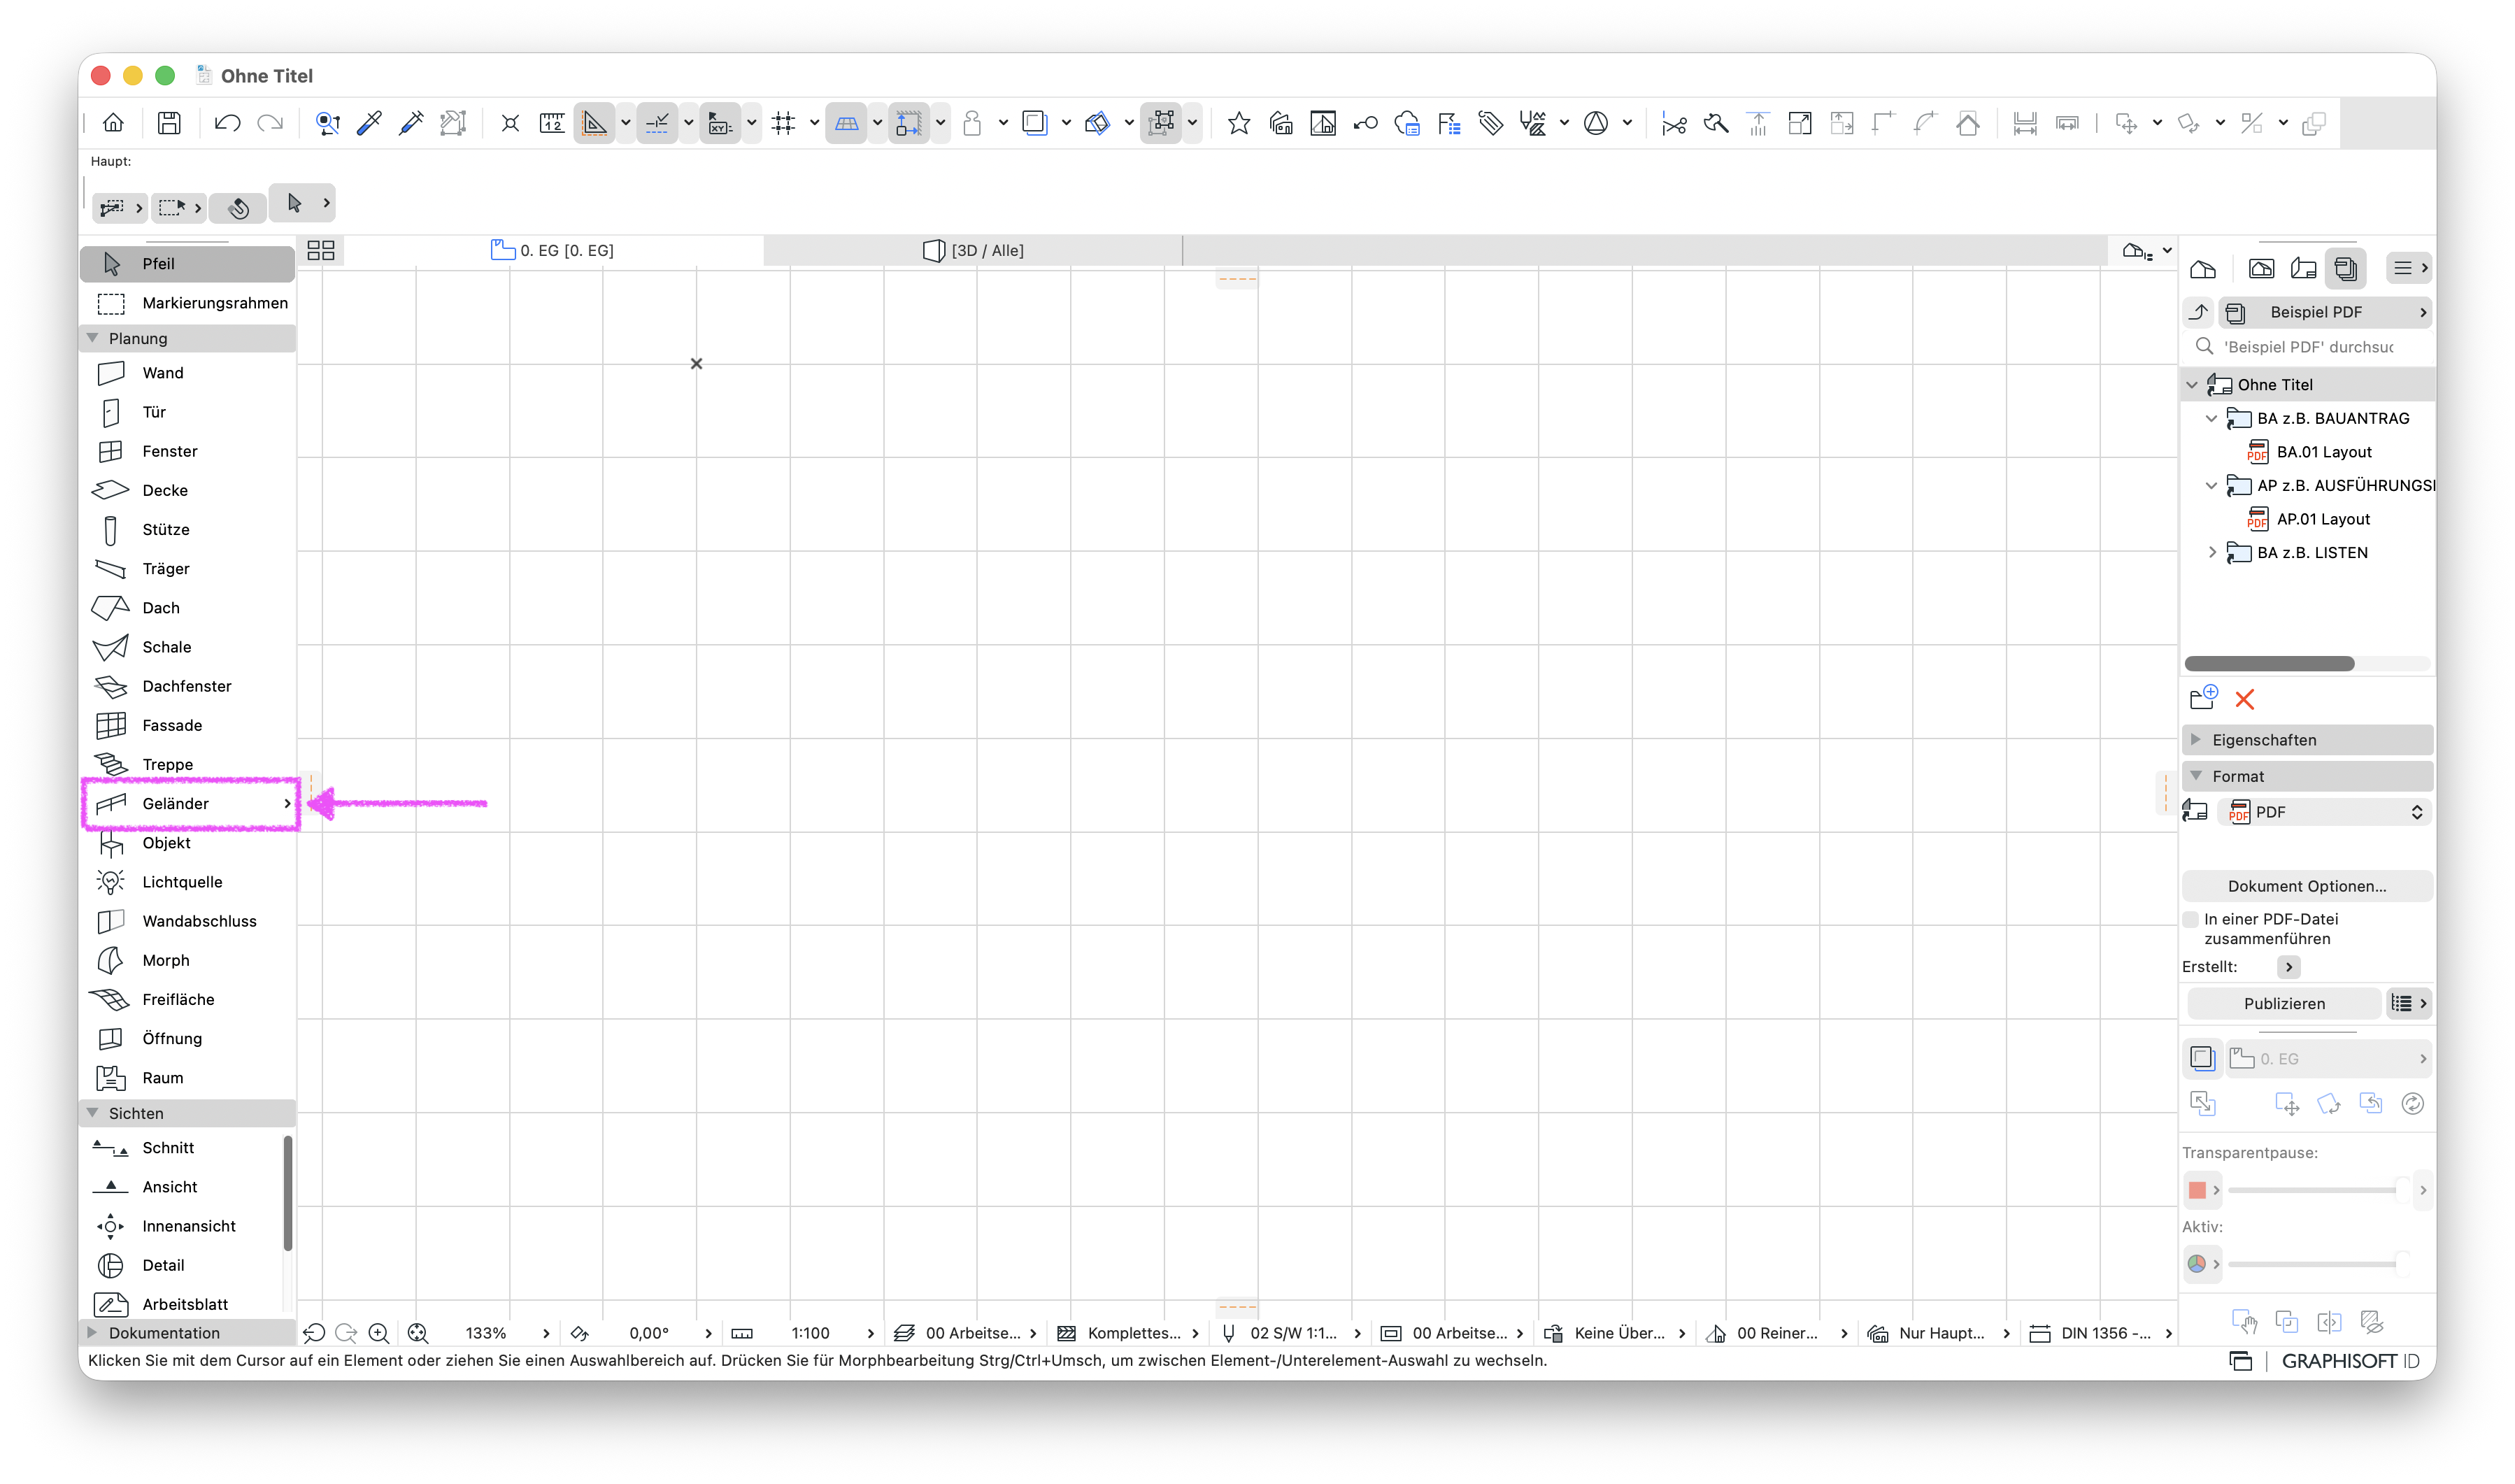
Task: Click the Home icon in toolbar
Action: [113, 123]
